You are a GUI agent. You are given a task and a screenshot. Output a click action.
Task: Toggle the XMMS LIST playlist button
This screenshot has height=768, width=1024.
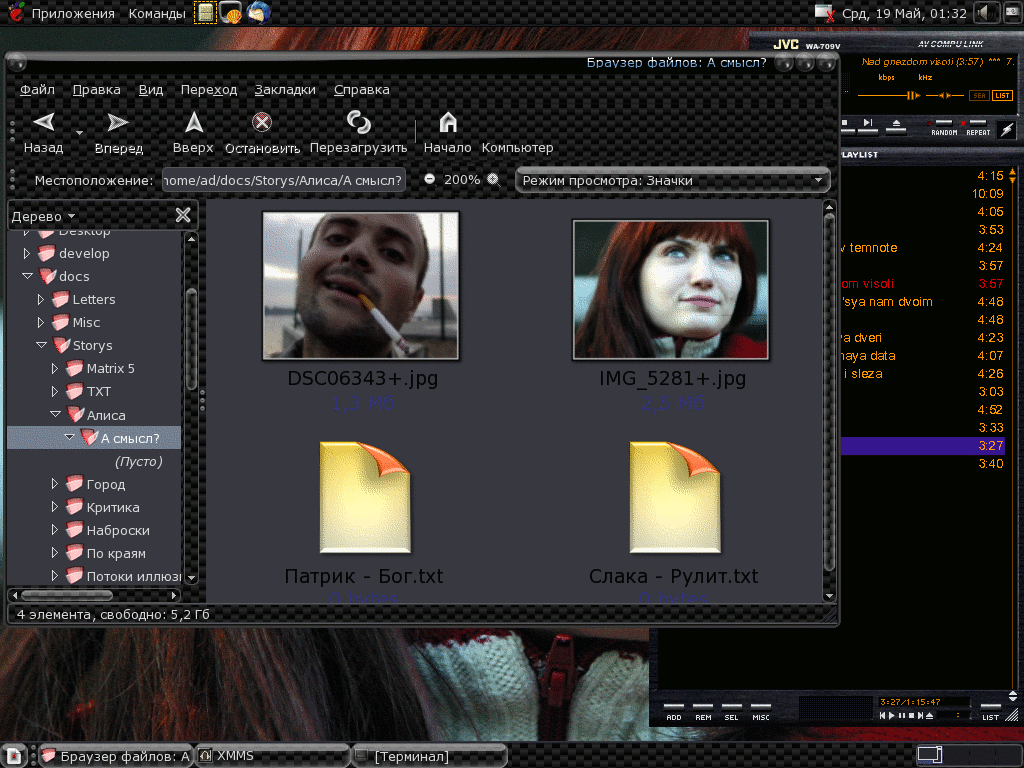tap(1002, 96)
